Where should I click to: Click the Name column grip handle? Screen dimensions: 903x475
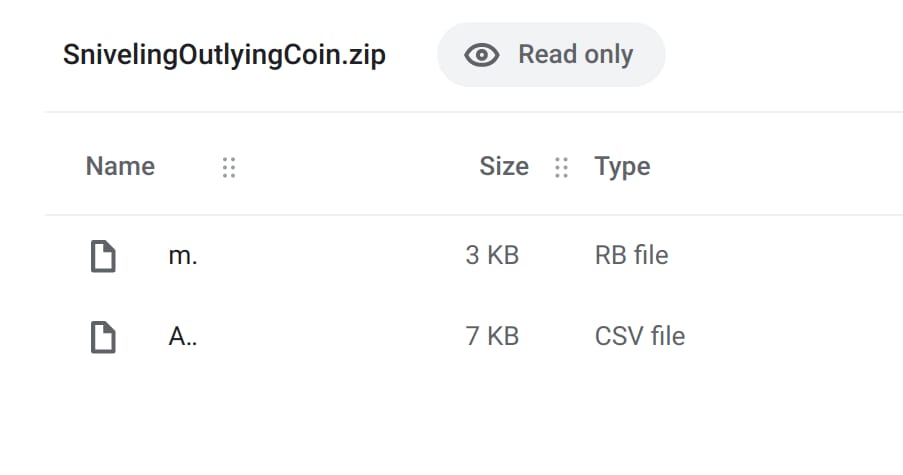click(x=229, y=168)
